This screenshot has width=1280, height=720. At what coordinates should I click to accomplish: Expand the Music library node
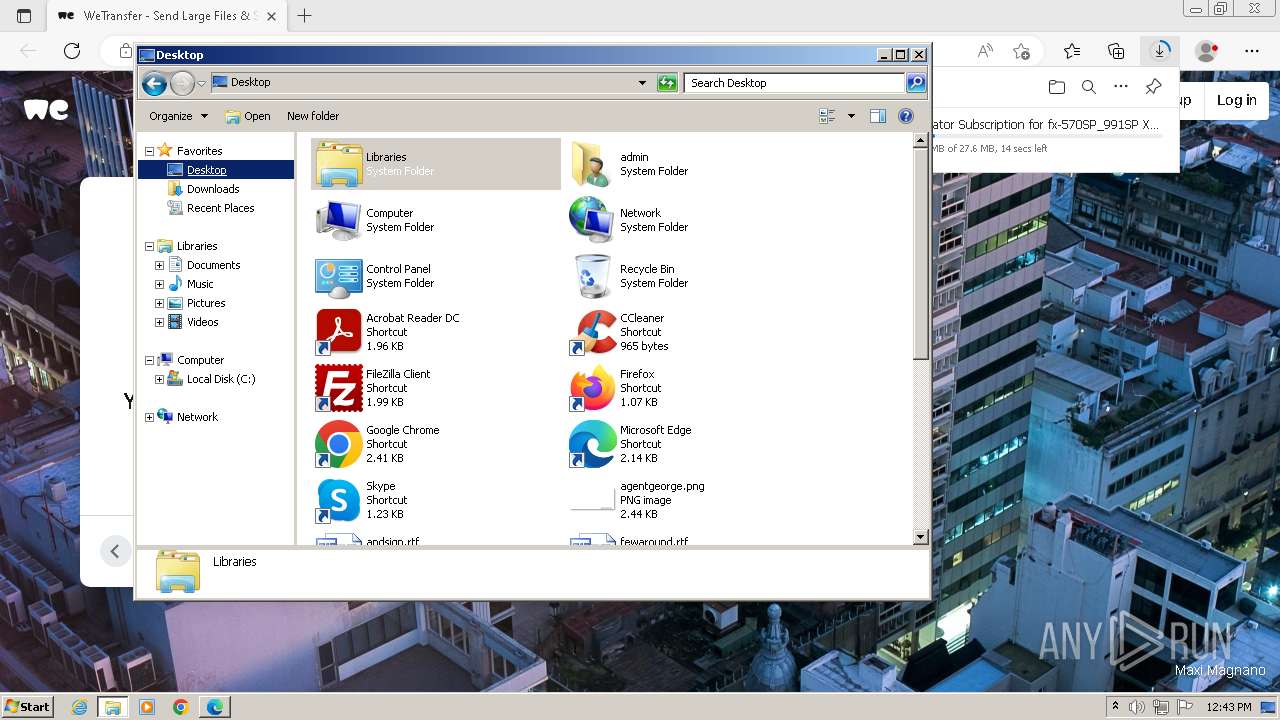159,284
